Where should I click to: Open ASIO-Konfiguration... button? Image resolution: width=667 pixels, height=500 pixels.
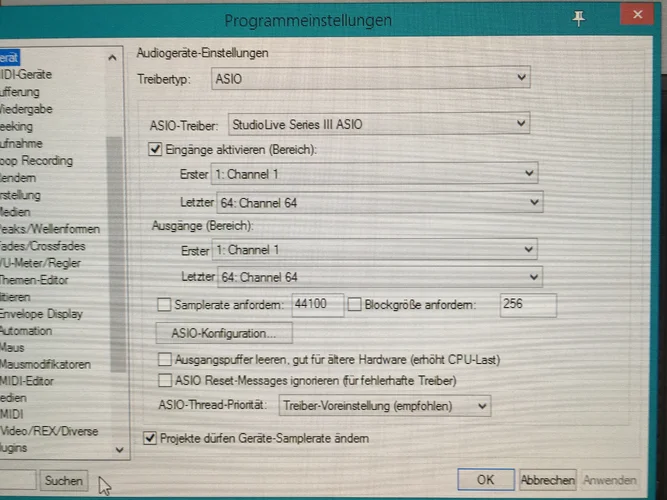coord(224,333)
